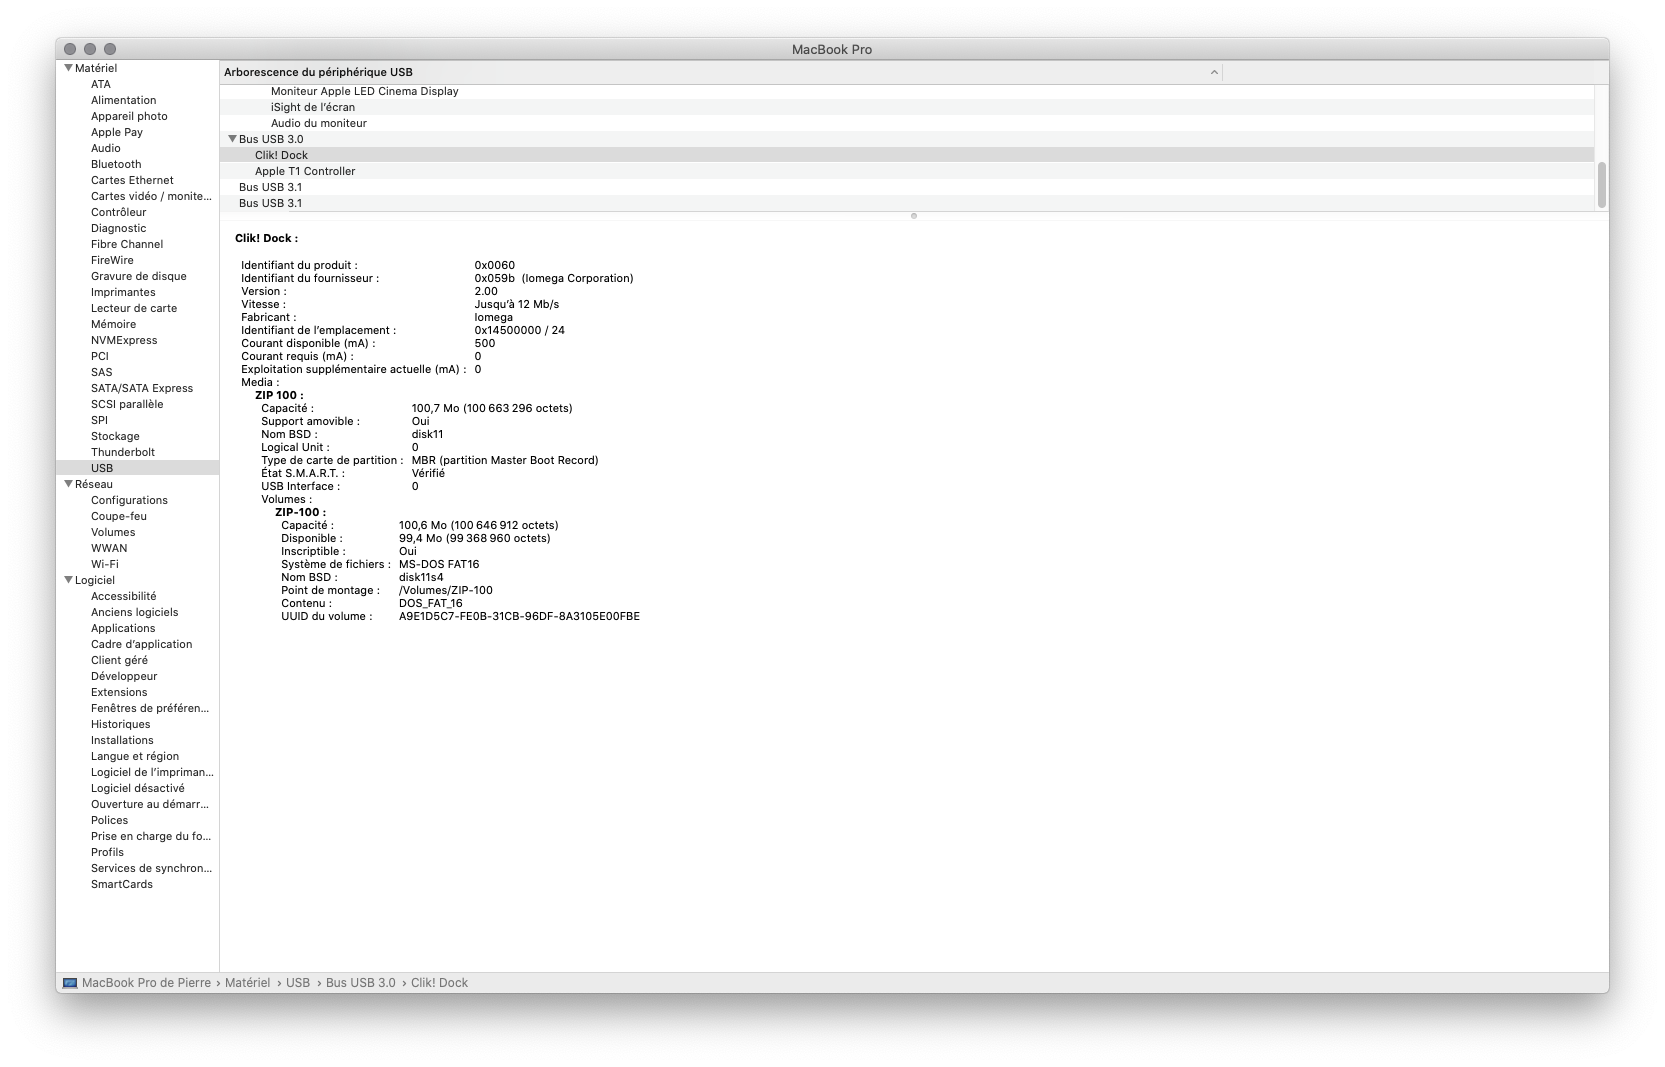
Task: Select Bluetooth in the sidebar
Action: (x=116, y=164)
